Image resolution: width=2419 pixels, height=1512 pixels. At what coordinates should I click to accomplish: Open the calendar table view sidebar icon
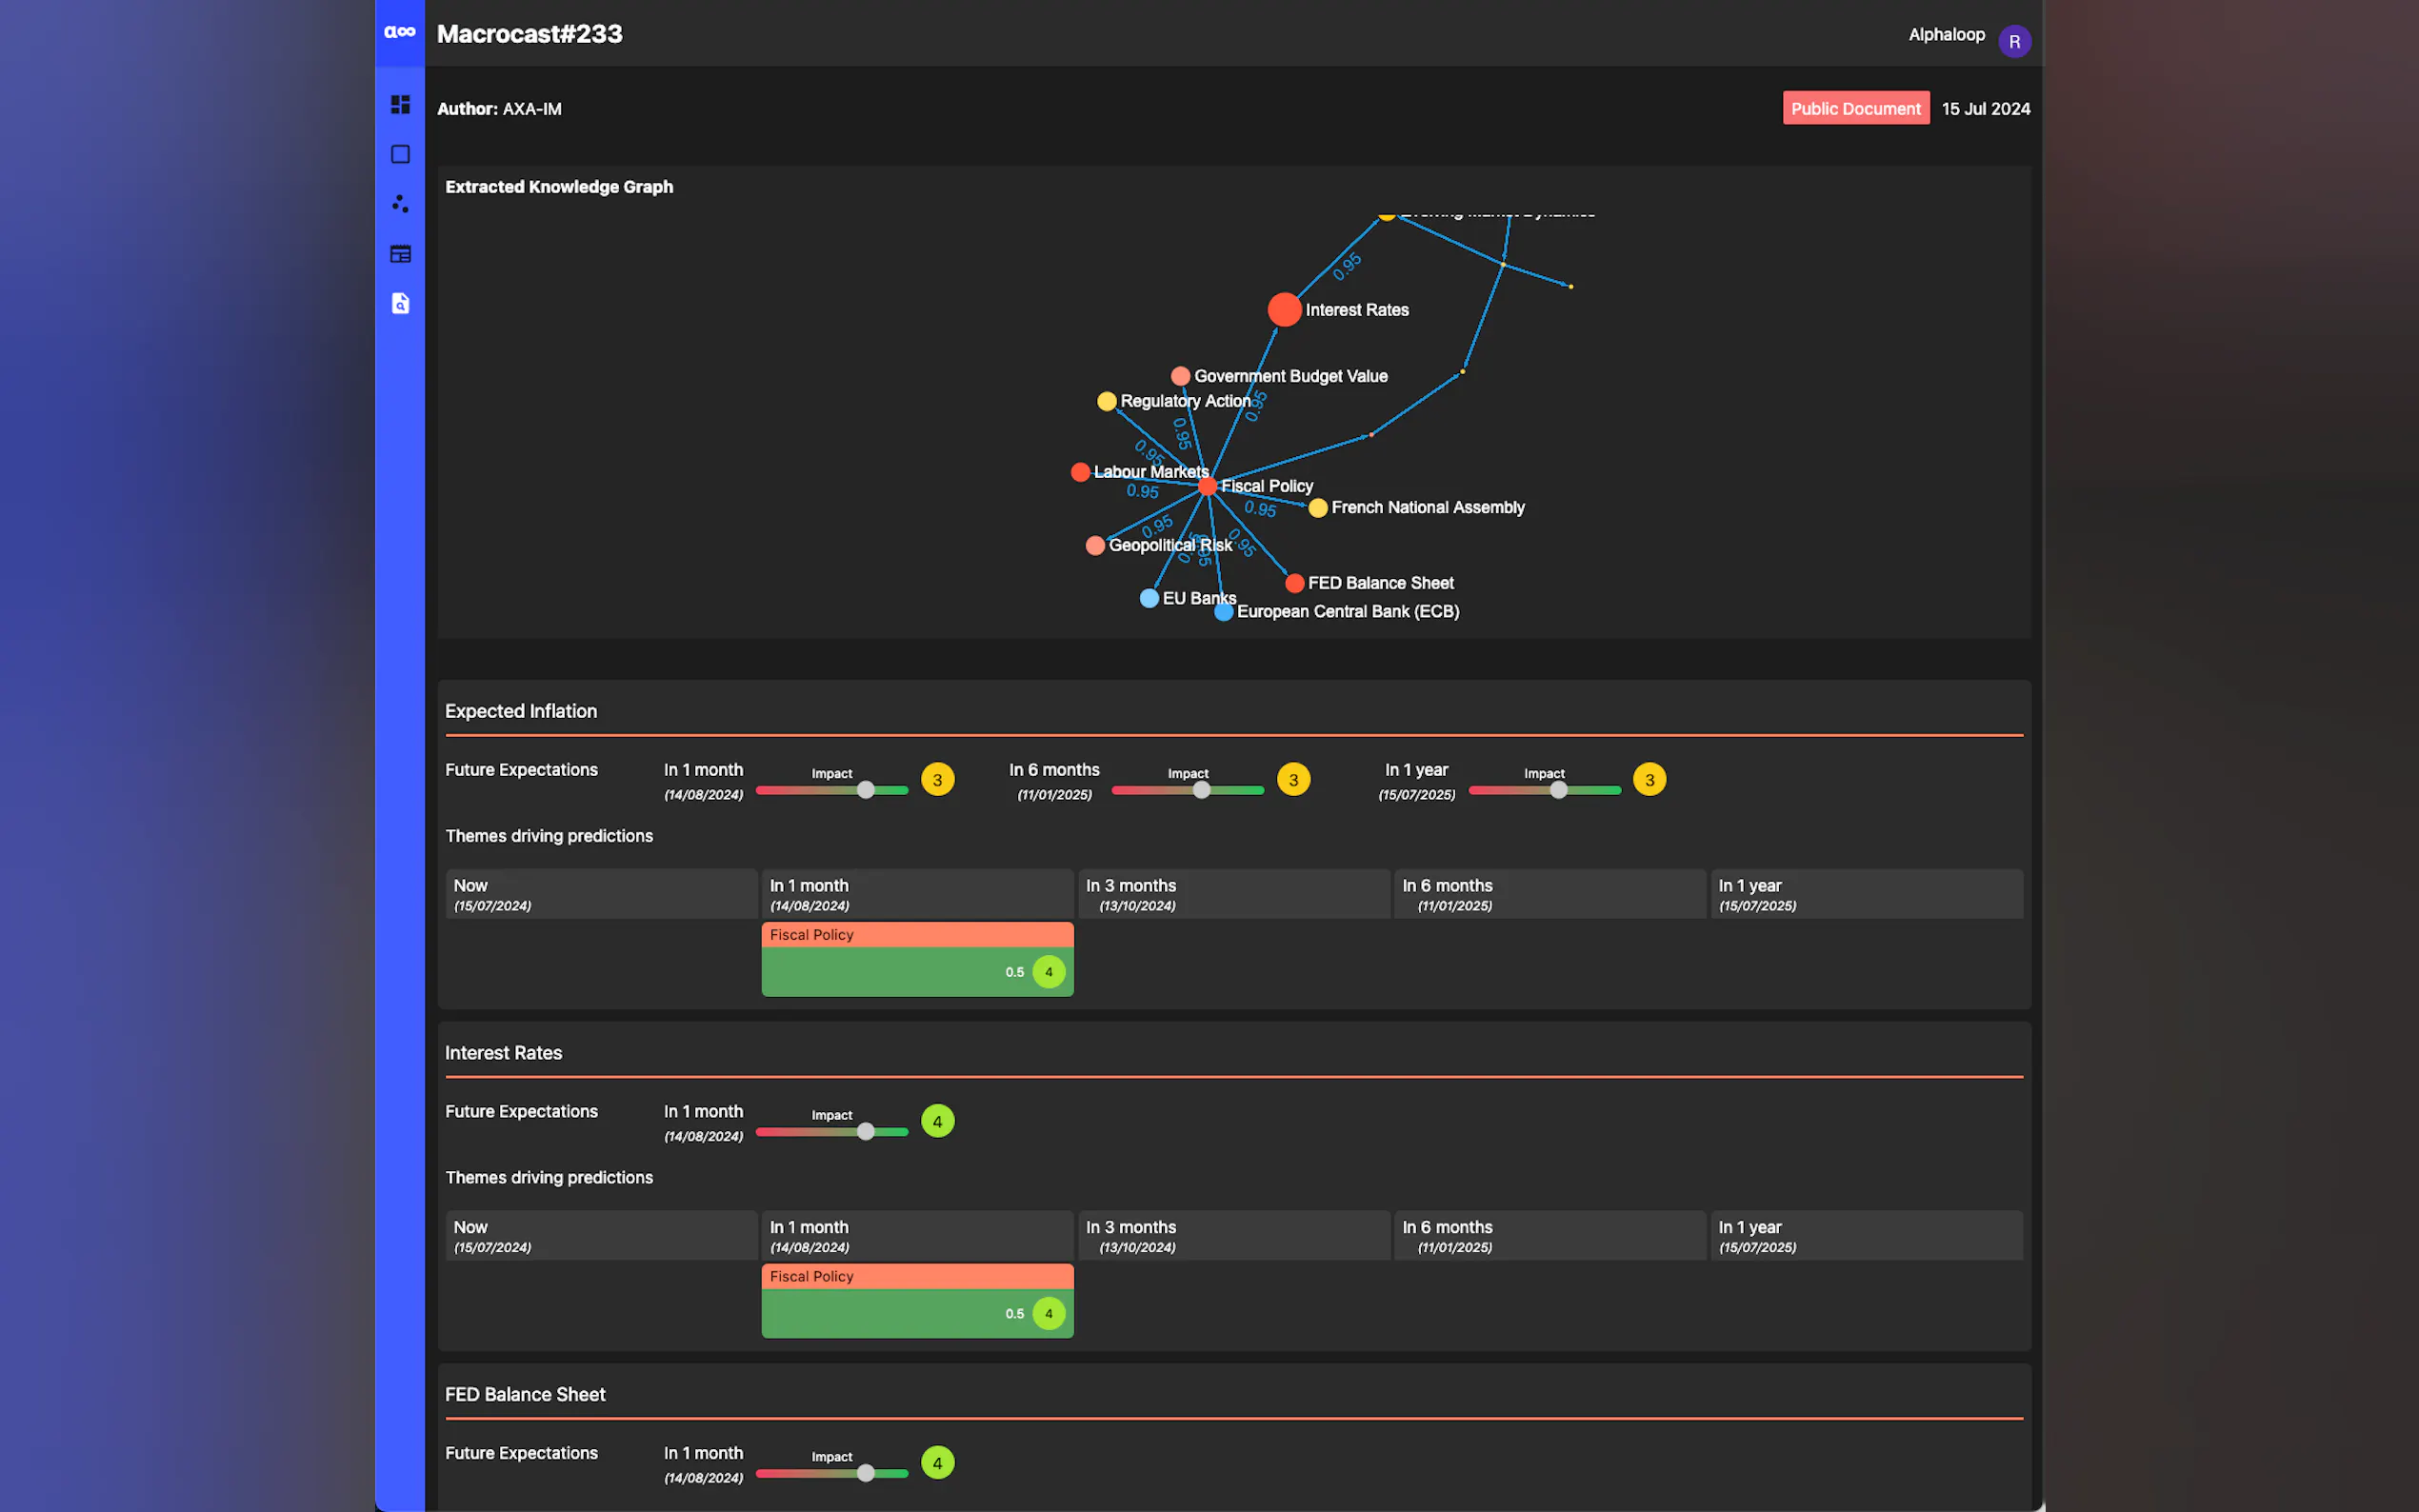click(400, 254)
